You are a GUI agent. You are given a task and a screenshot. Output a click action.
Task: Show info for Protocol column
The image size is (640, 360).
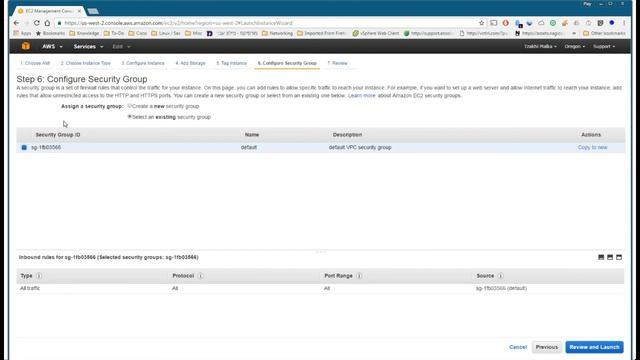point(200,276)
